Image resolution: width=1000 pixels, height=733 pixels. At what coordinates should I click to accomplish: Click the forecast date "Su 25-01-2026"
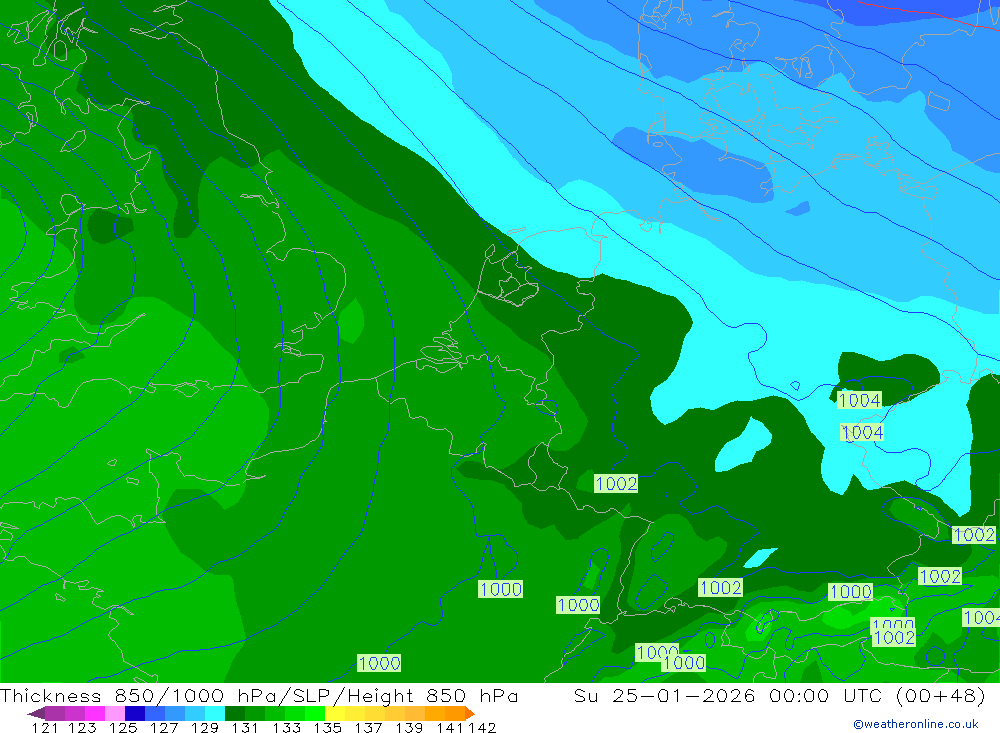pos(664,695)
